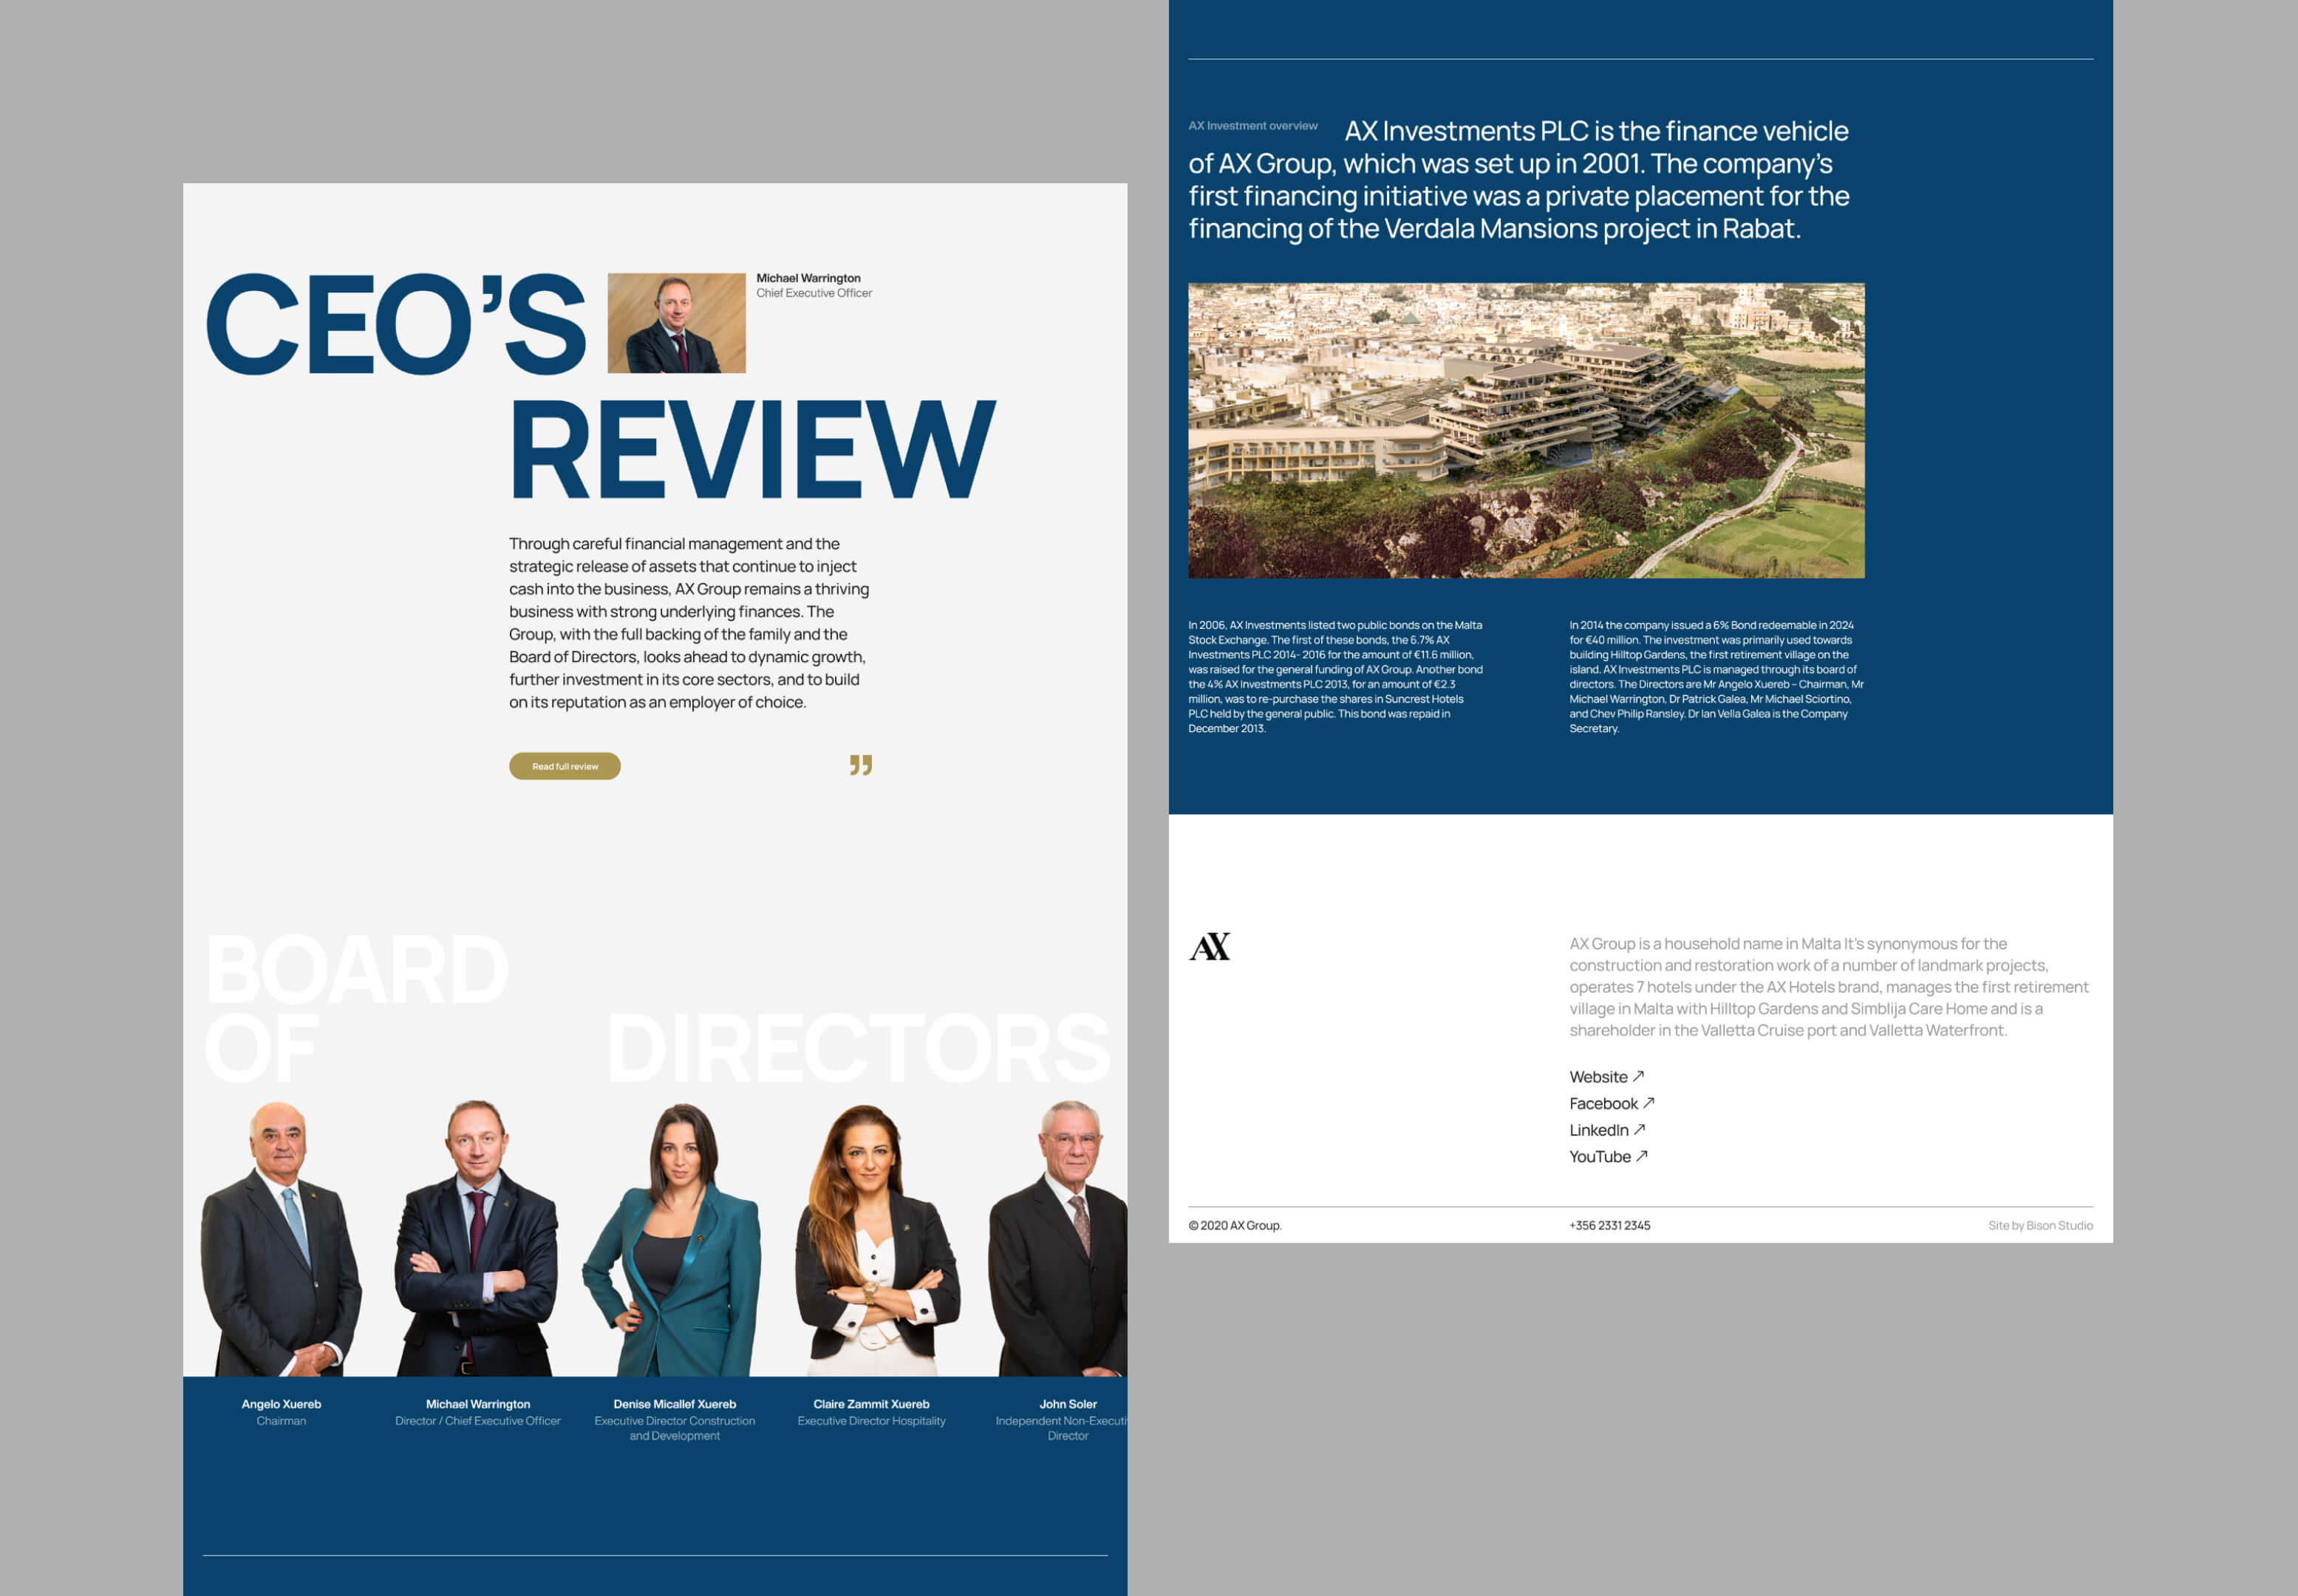Click the arrow icon beside YouTube

pyautogui.click(x=1641, y=1155)
